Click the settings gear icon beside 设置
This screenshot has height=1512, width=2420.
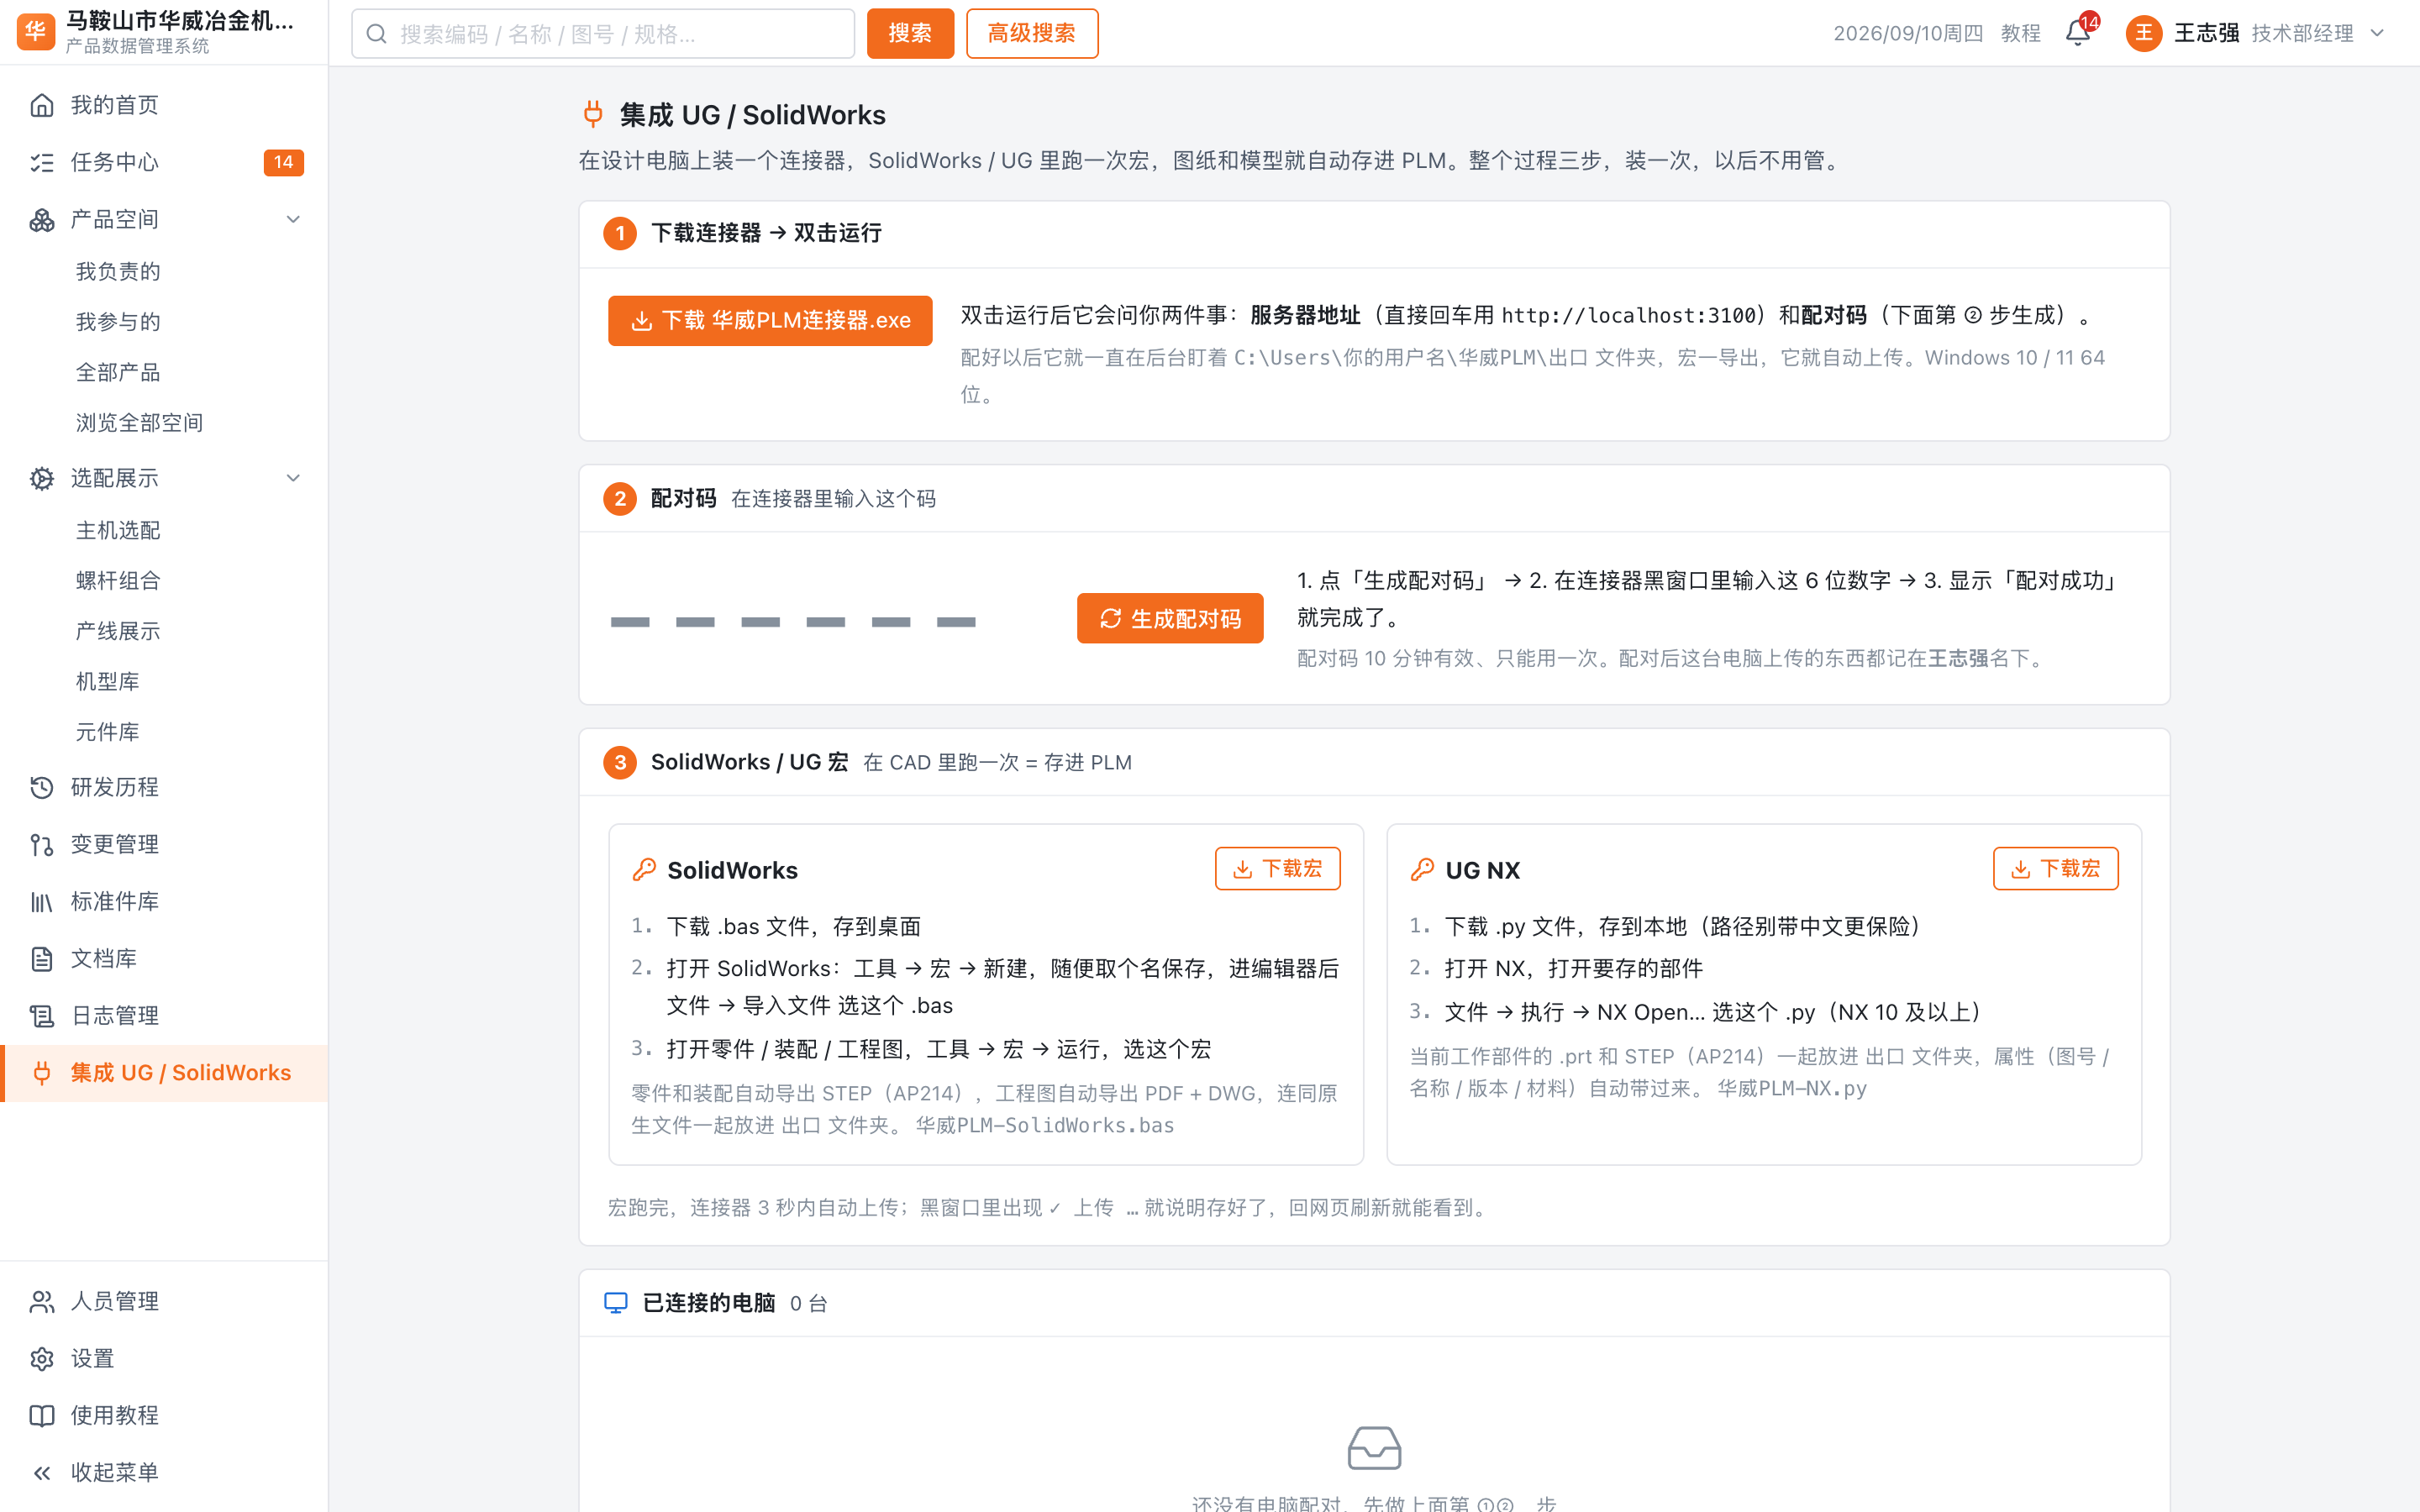[x=42, y=1358]
